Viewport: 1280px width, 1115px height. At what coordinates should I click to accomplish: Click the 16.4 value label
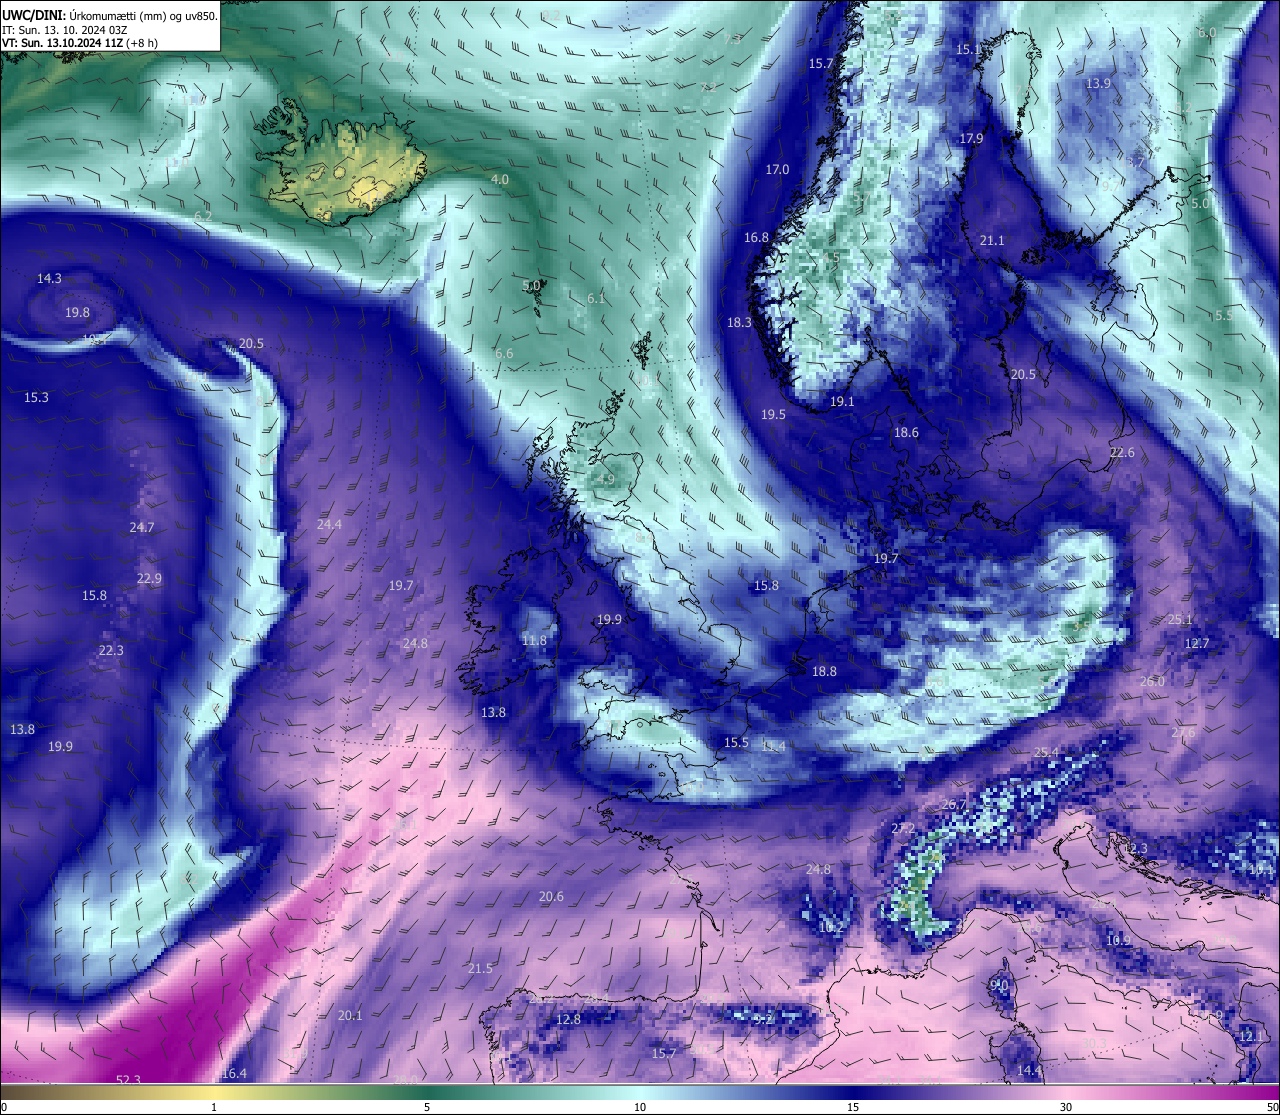234,1074
